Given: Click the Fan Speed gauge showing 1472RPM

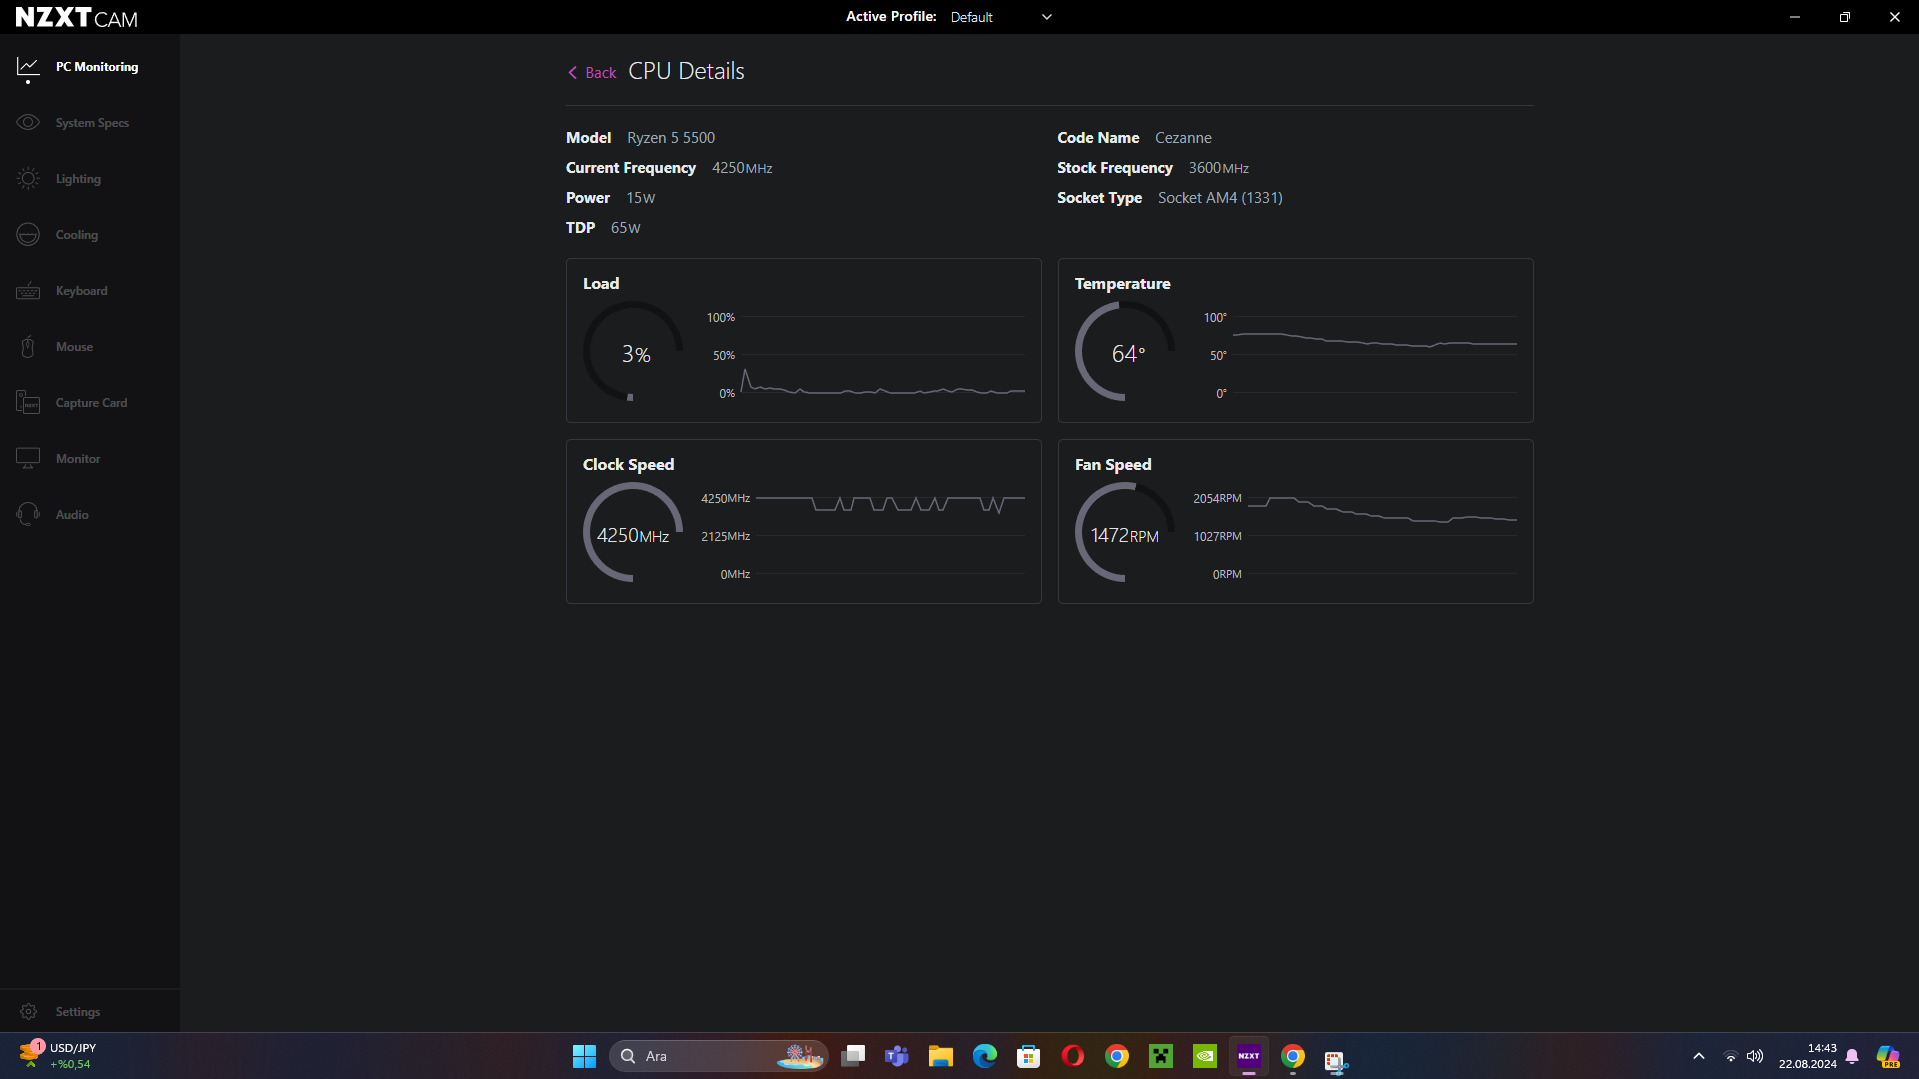Looking at the screenshot, I should coord(1125,533).
